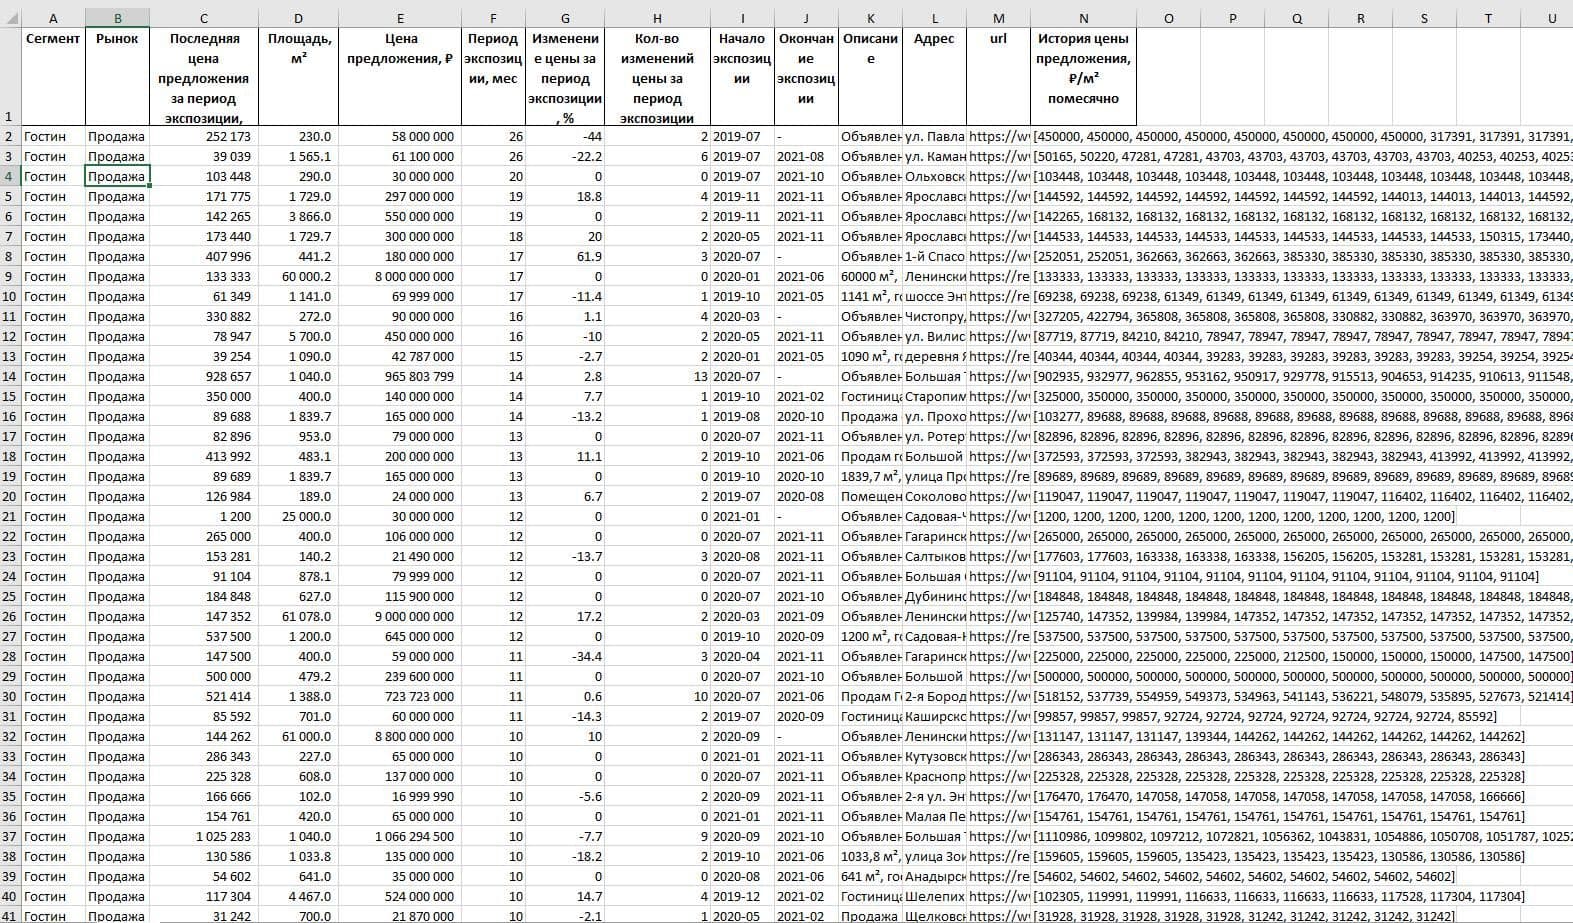The image size is (1573, 923).
Task: Select address cell 'Чистопру'
Action: point(934,316)
